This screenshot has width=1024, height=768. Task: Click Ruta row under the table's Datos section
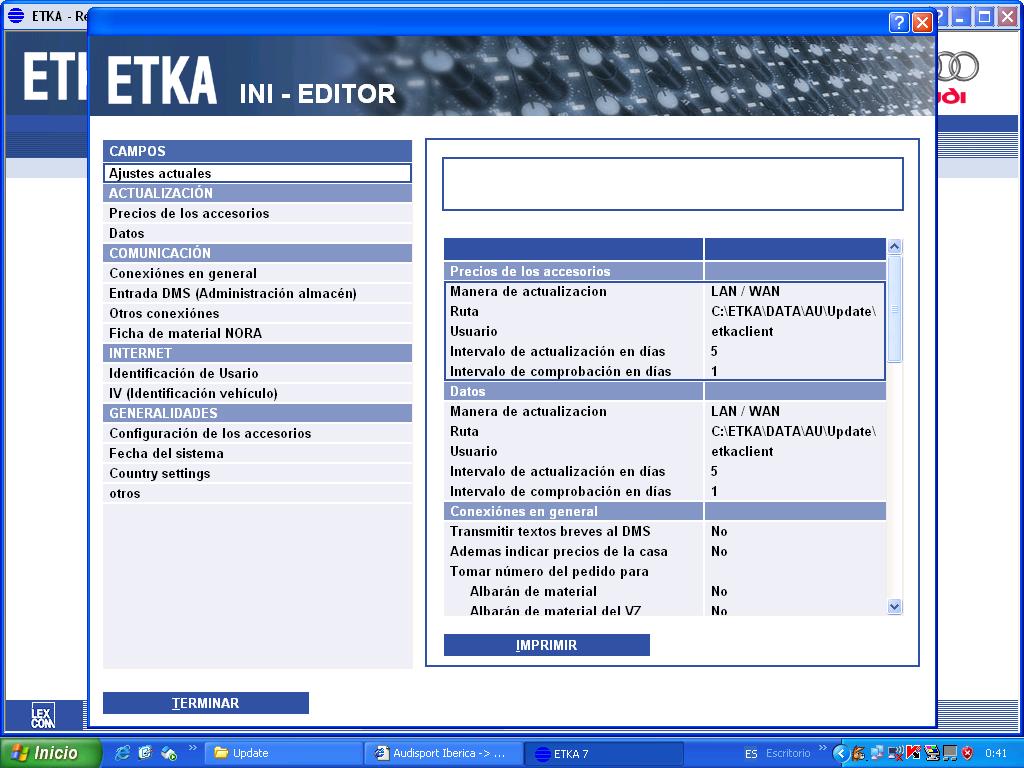coord(665,432)
